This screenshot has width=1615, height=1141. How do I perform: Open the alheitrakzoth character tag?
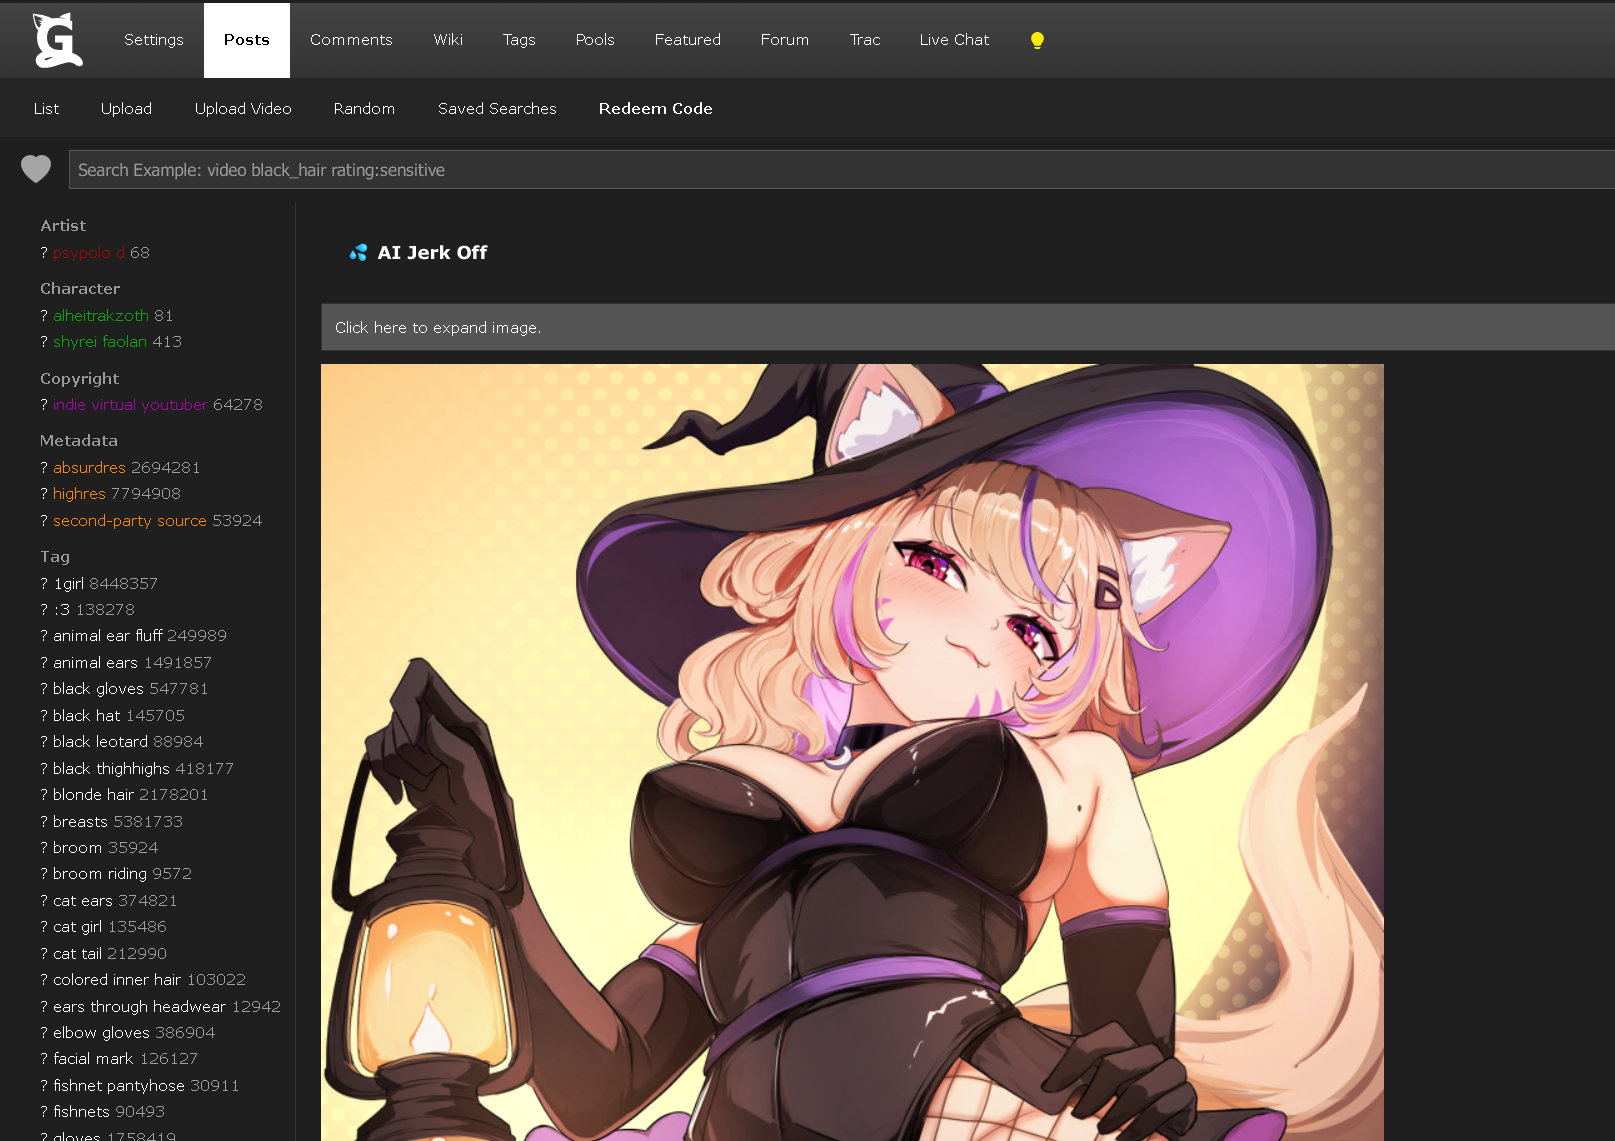pyautogui.click(x=101, y=316)
